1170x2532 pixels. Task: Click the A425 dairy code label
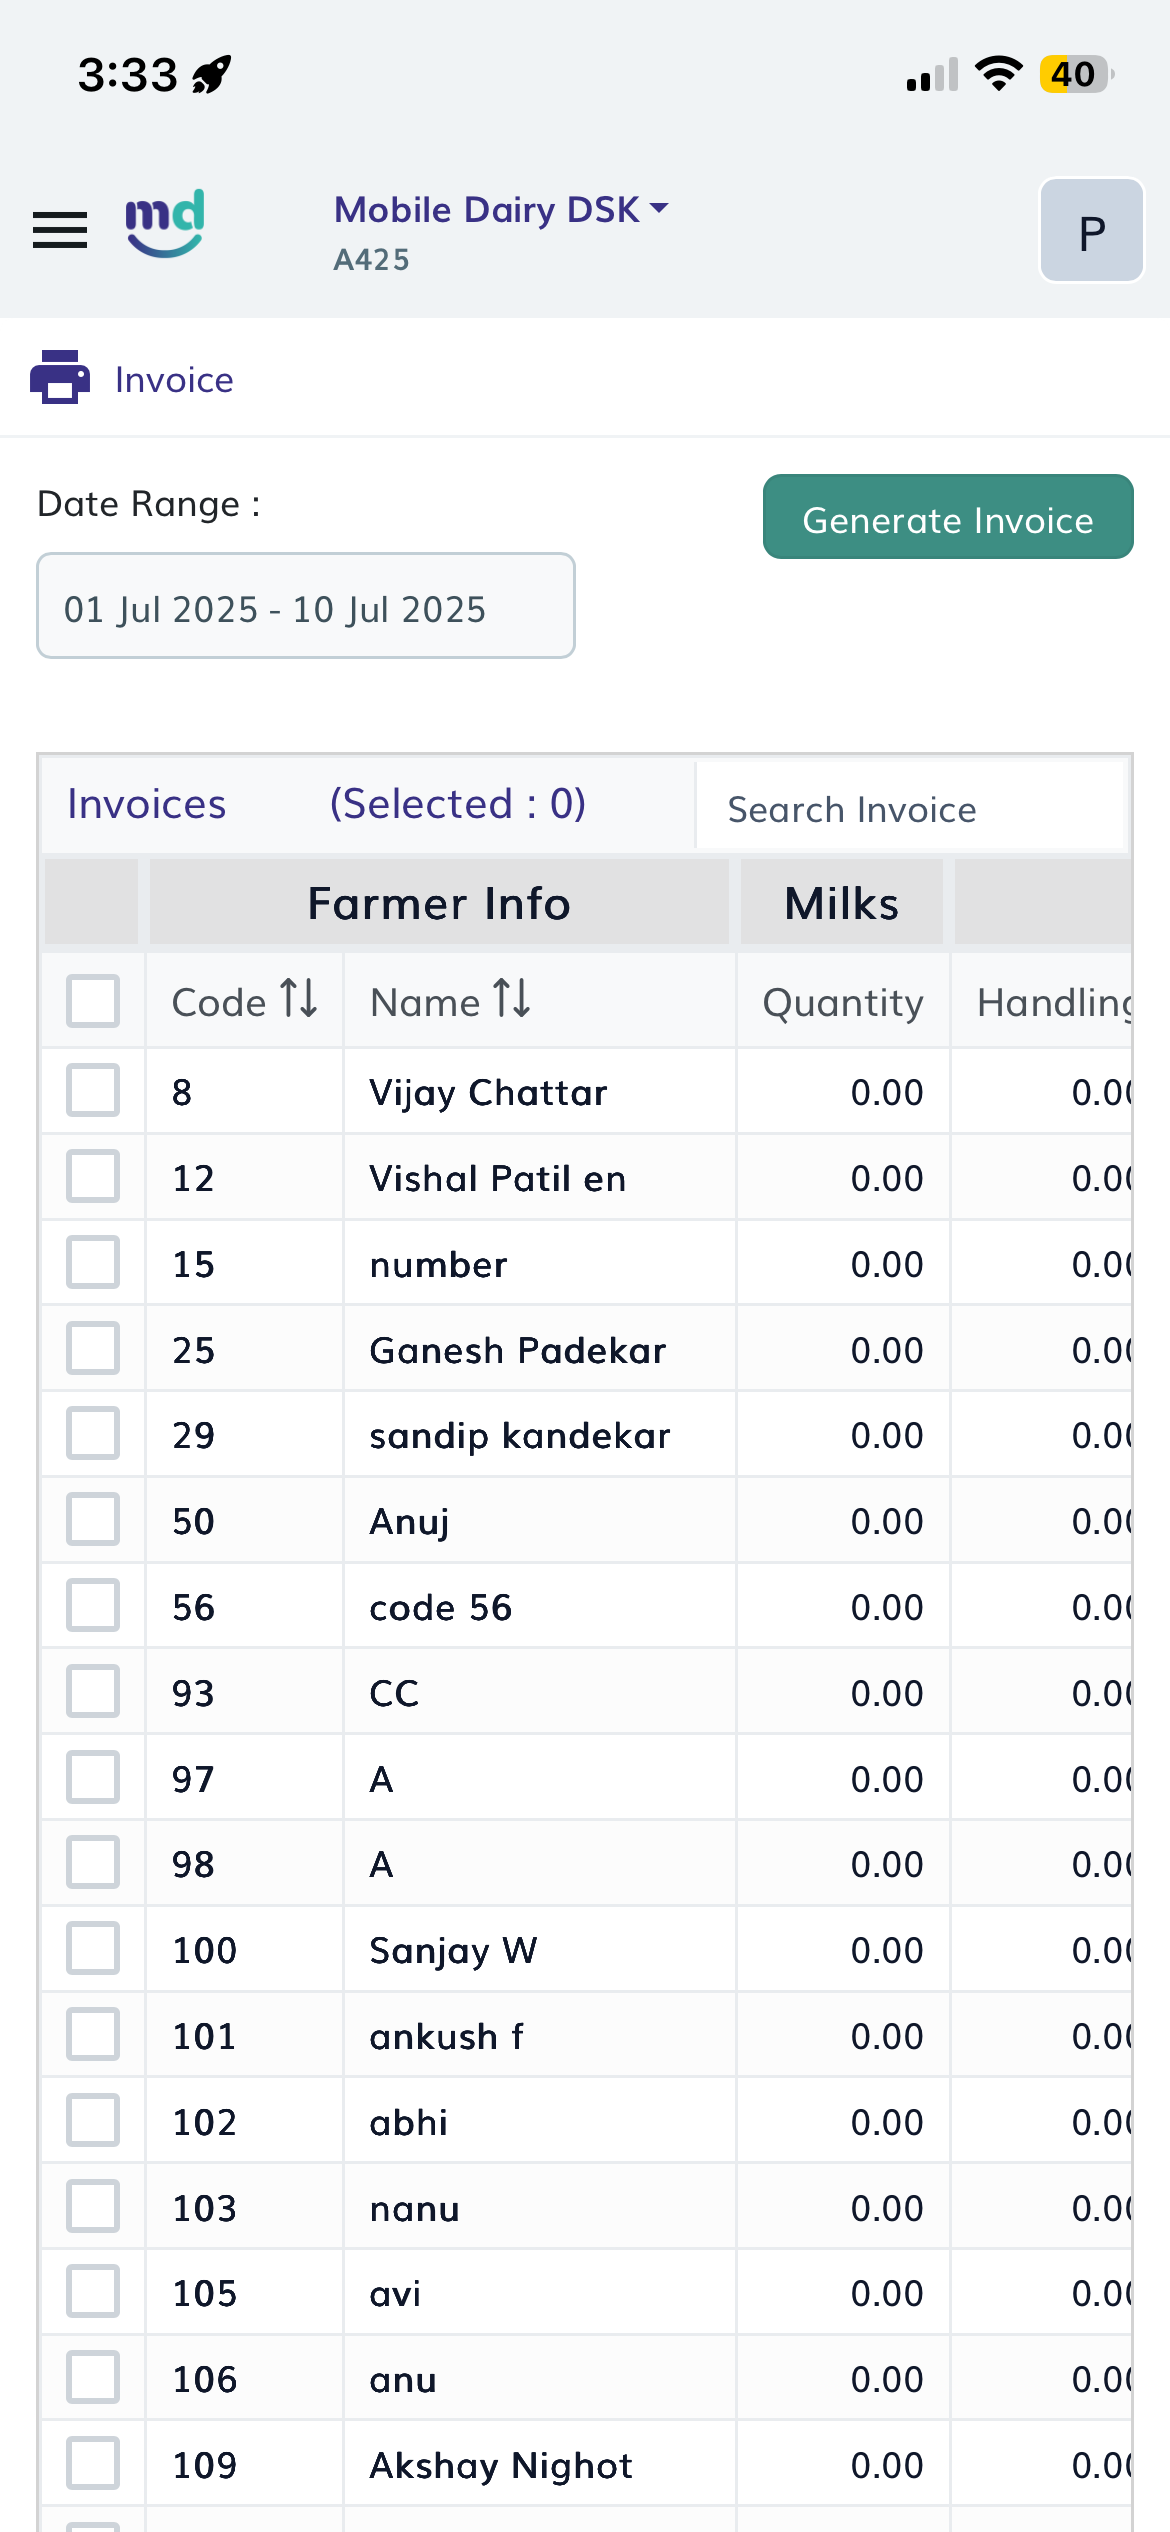pyautogui.click(x=372, y=260)
